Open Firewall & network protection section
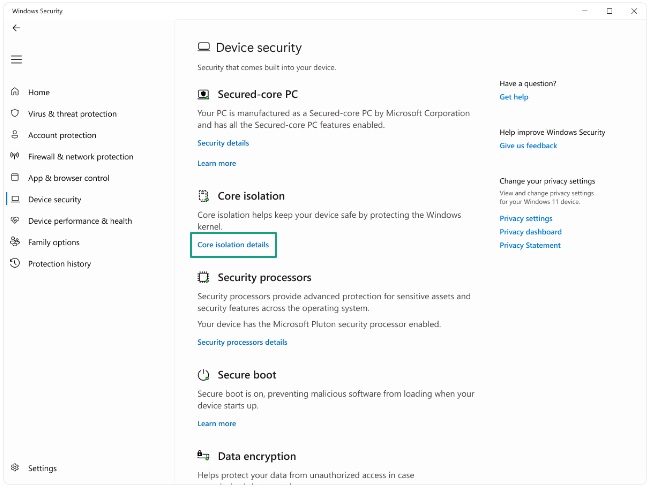 pos(81,157)
